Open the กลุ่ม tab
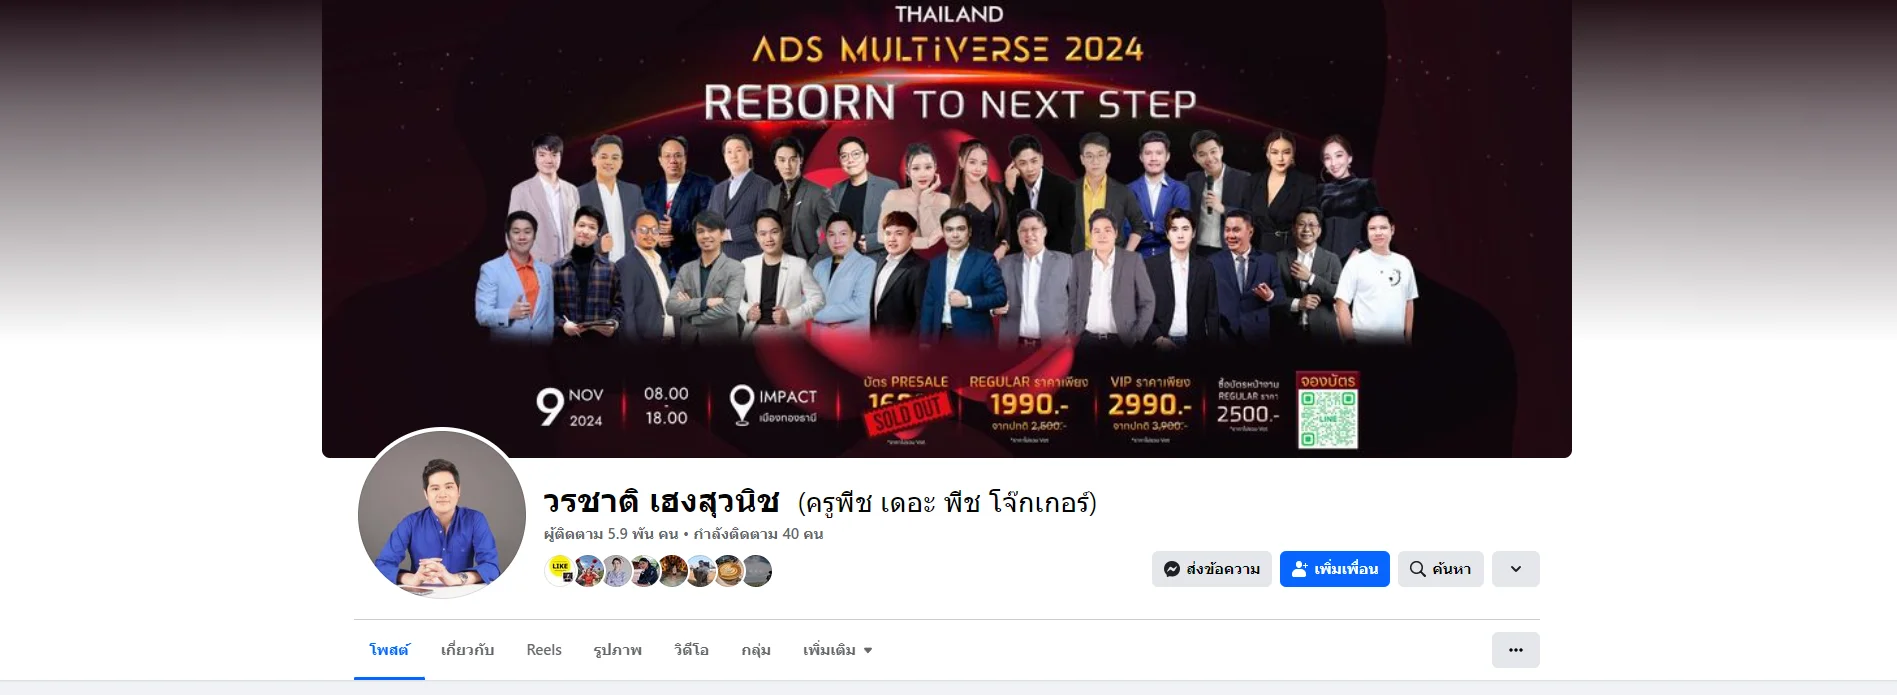Screen dimensions: 1897x695 756,650
